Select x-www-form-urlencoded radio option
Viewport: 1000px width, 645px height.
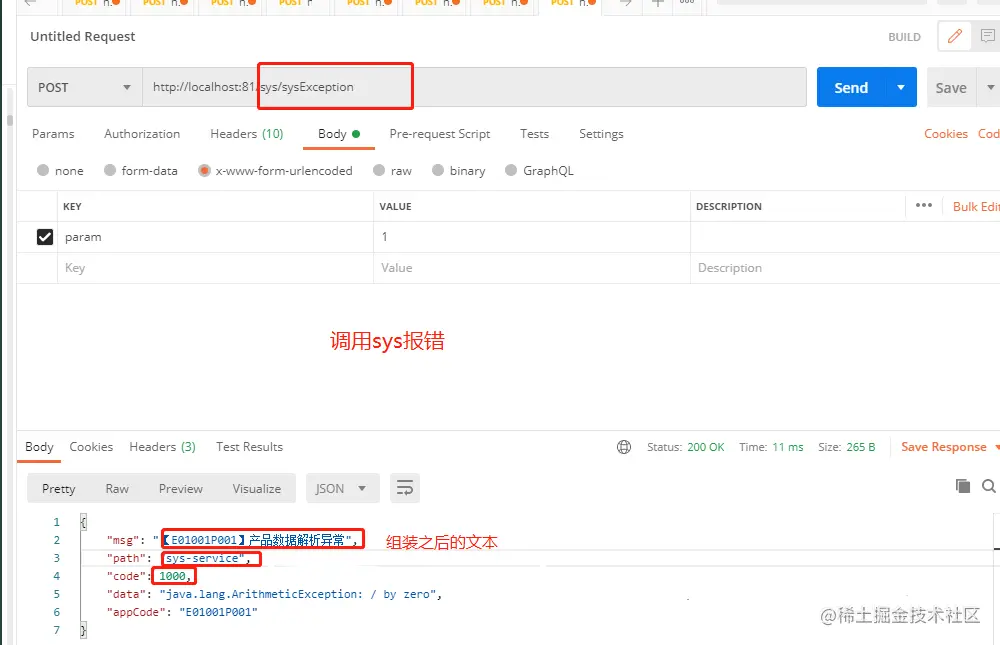pos(204,170)
